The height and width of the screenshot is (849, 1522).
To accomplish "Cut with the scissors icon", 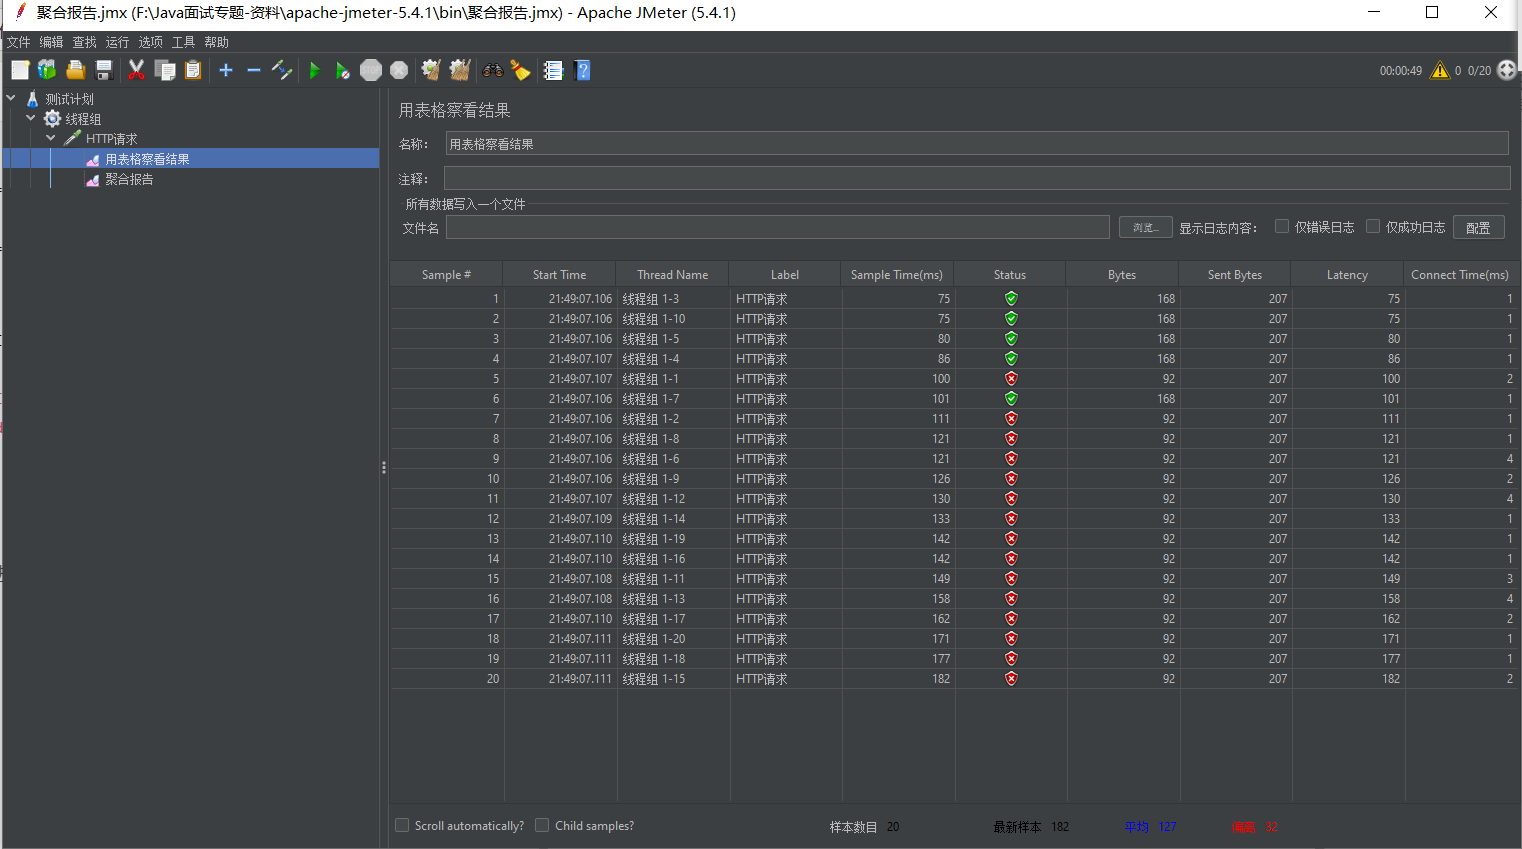I will tap(137, 70).
